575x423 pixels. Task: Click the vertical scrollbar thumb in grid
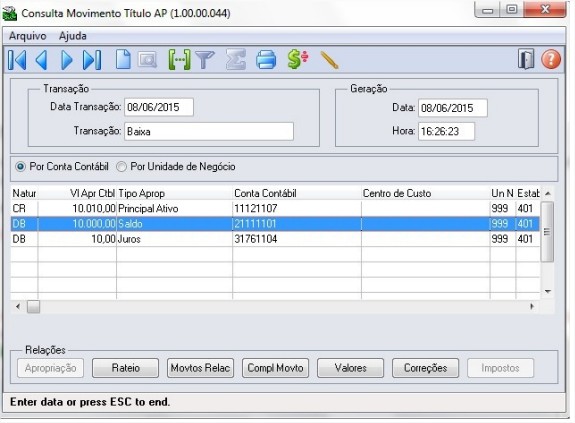547,231
